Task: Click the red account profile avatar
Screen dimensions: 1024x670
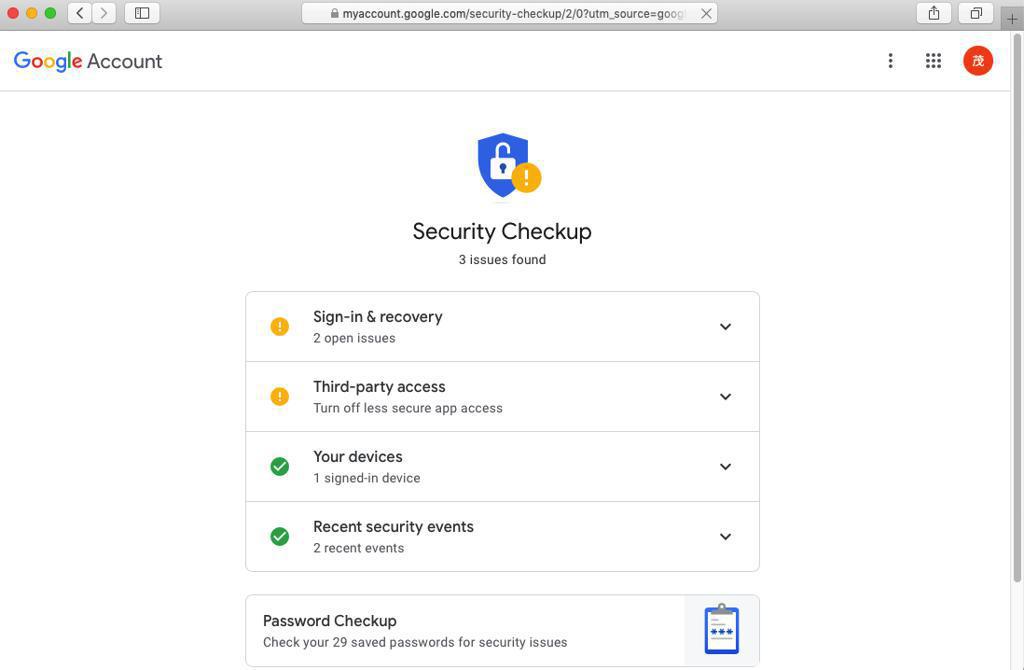Action: pos(978,61)
